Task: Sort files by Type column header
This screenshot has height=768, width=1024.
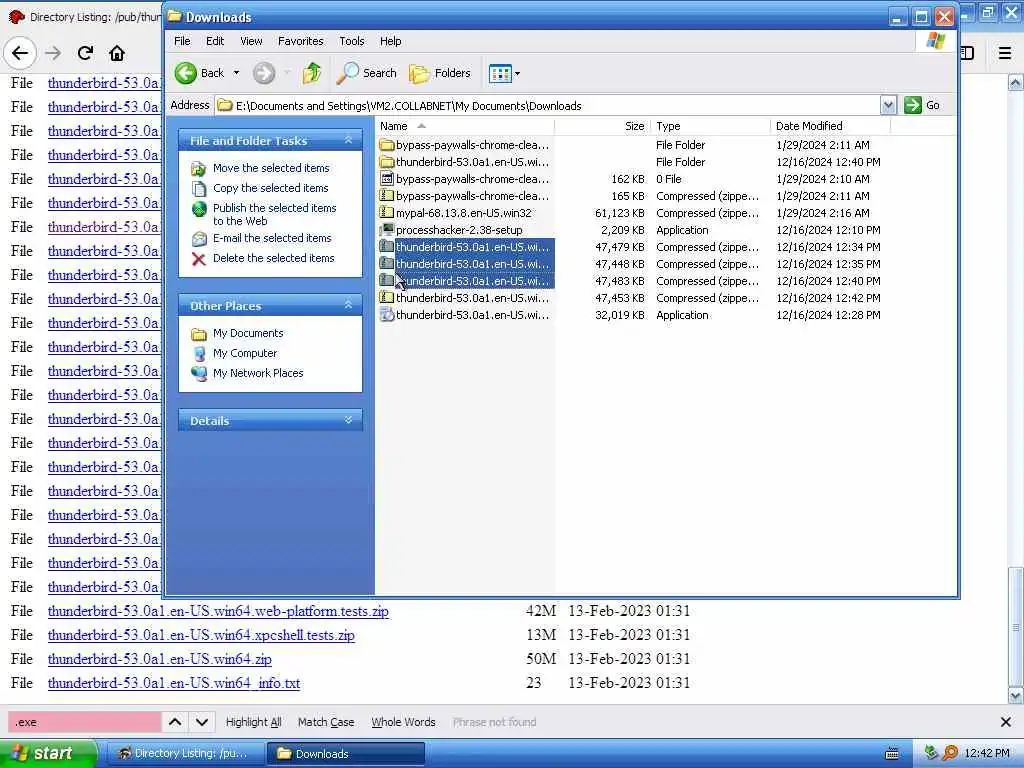Action: [711, 126]
